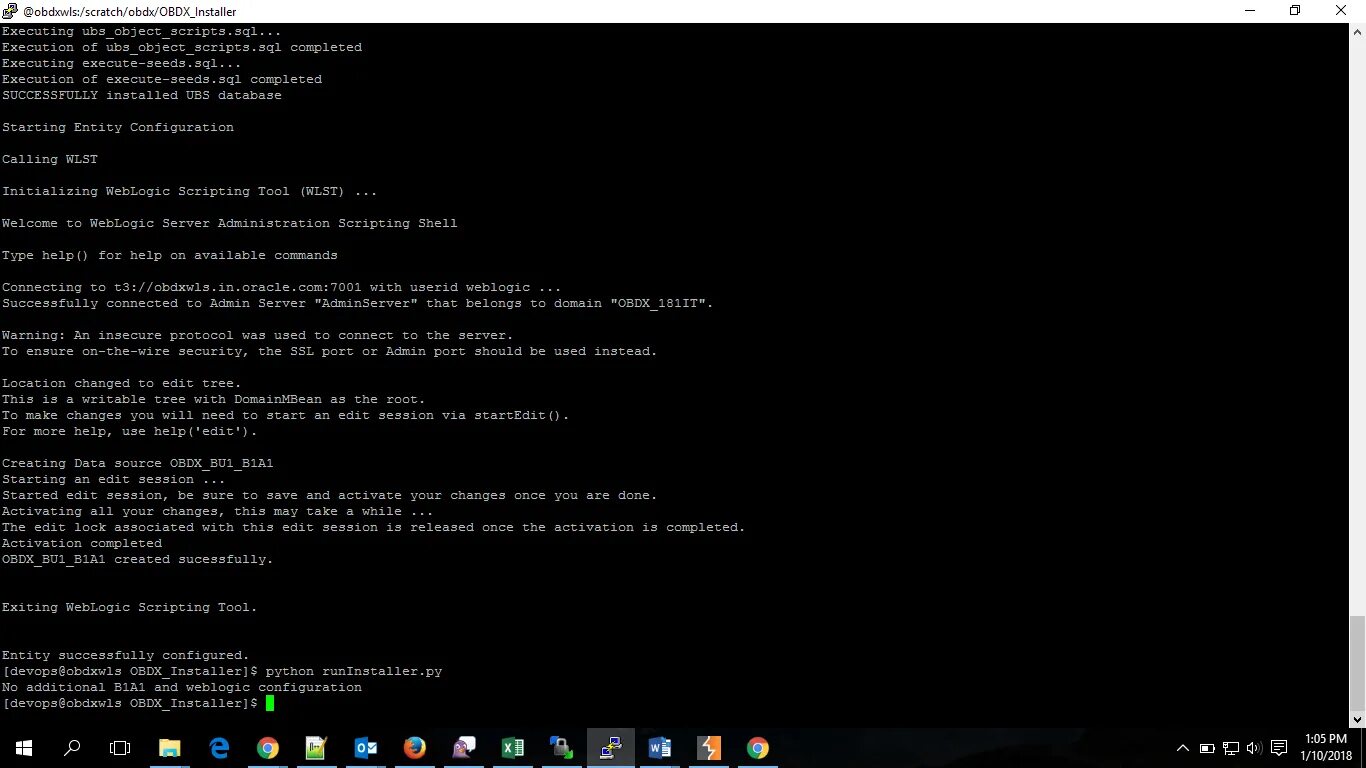Click 'To ensure on-the-wire security' line
This screenshot has width=1366, height=768.
point(329,351)
